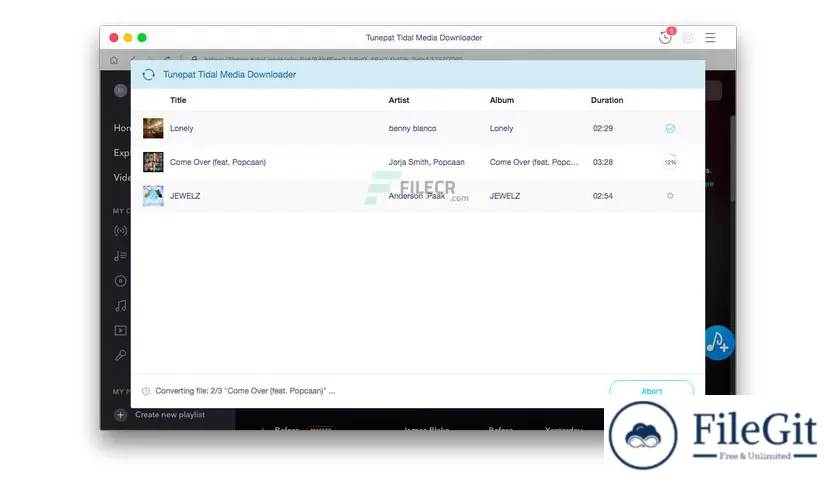Open the videos icon in Tidal sidebar
Viewport: 836px width, 484px height.
click(120, 330)
